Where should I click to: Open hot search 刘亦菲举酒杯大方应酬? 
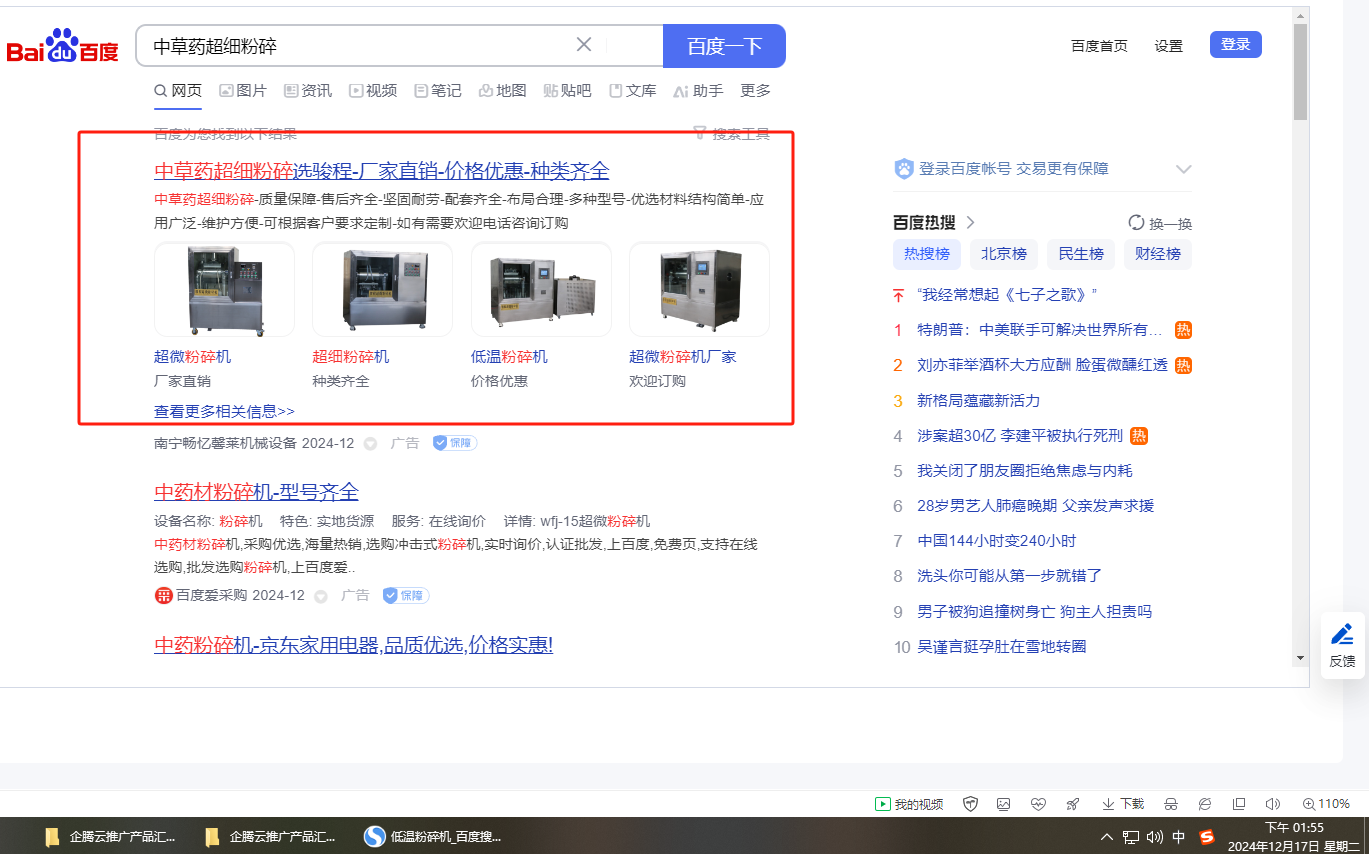pyautogui.click(x=1043, y=365)
